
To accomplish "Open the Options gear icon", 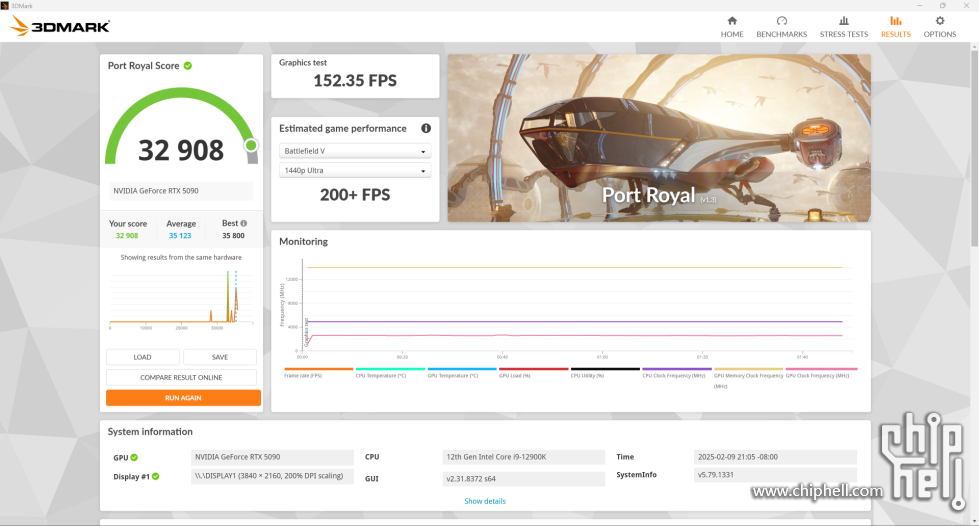I will pos(940,21).
